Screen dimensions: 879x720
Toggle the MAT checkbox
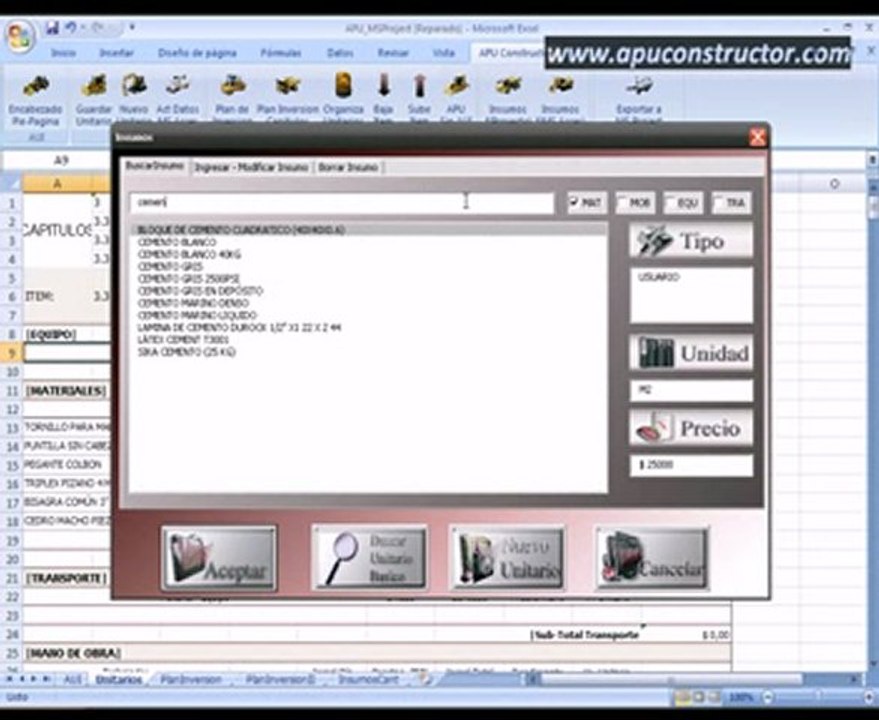[573, 202]
